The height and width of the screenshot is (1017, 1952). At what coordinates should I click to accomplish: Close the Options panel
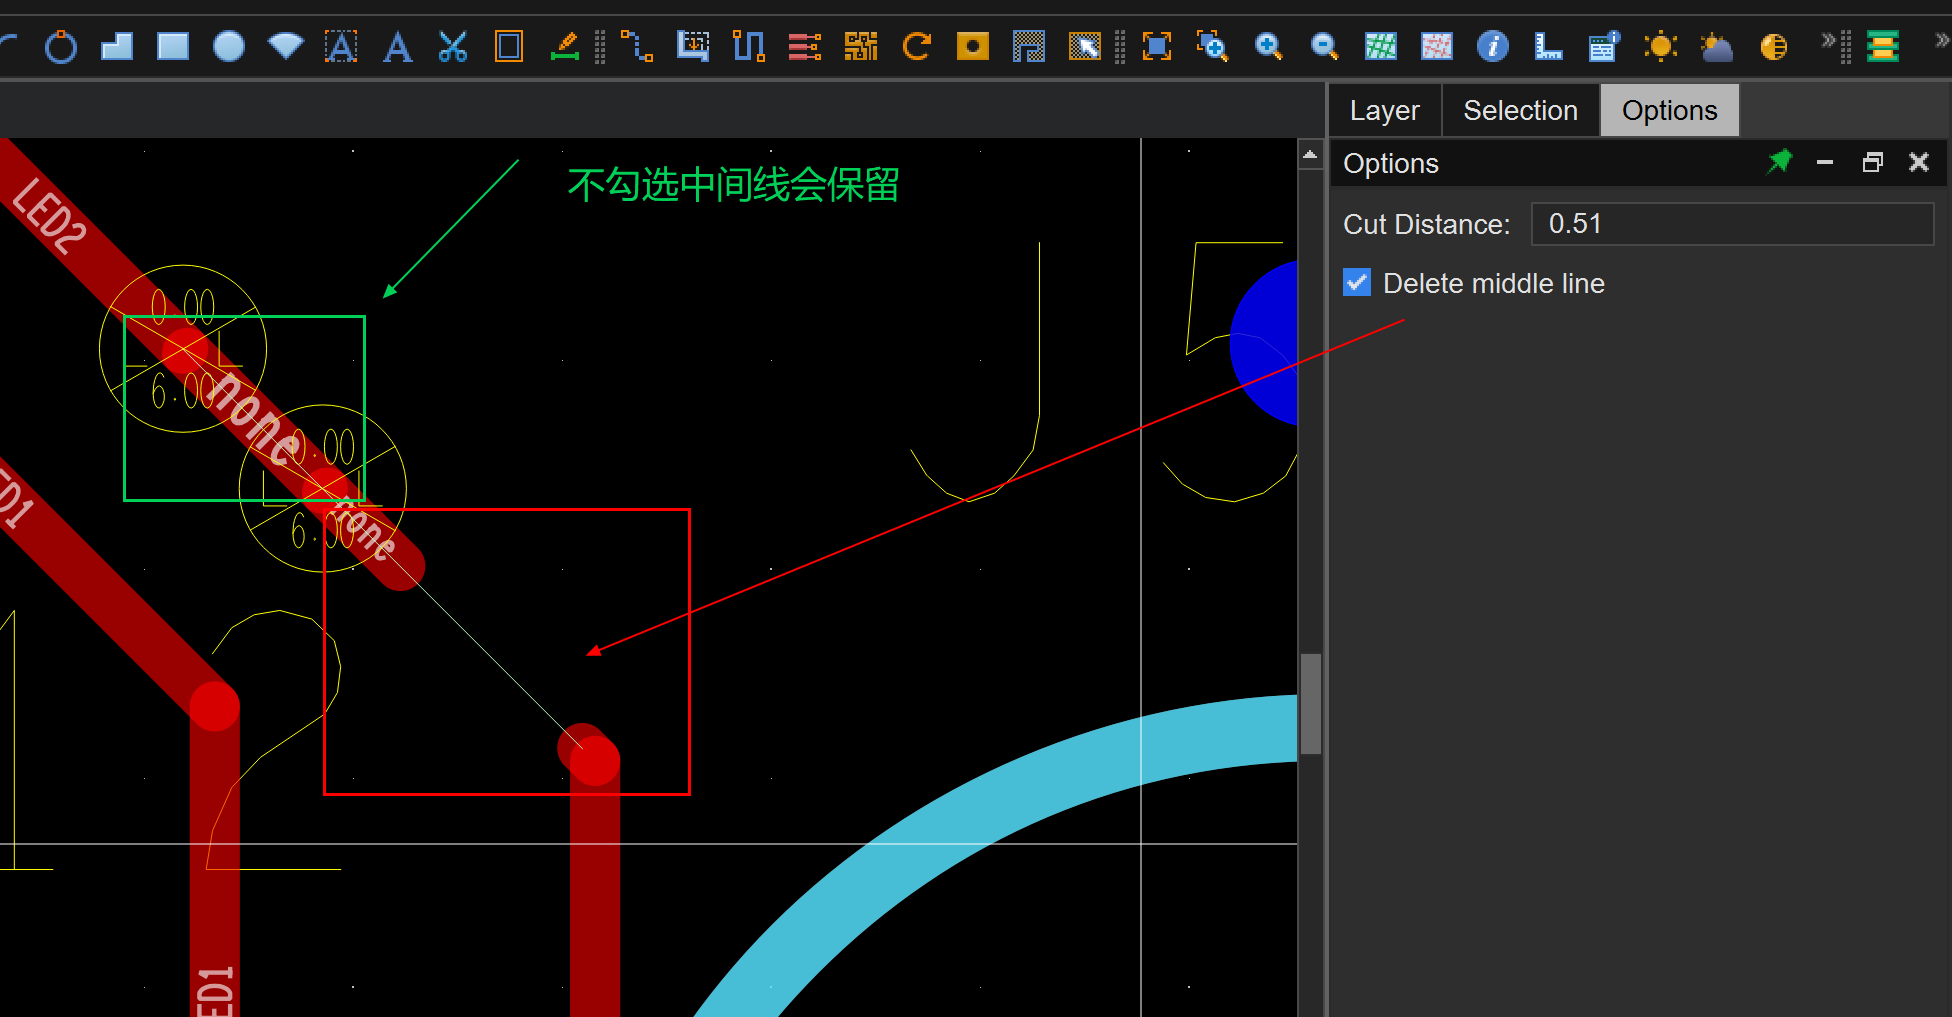tap(1918, 162)
